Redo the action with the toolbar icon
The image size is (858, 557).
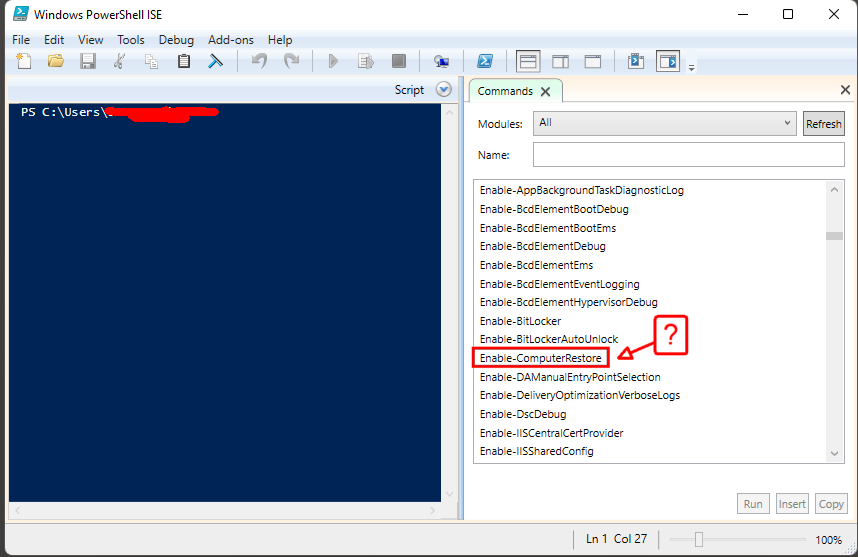[x=292, y=61]
